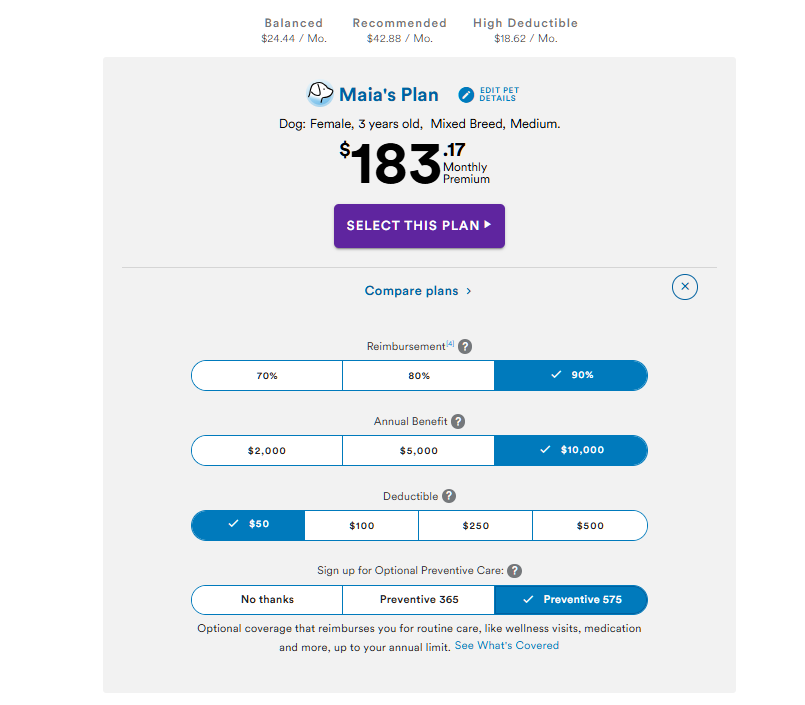Viewport: 805px width, 705px height.
Task: Click the dog avatar icon beside Maia's Plan
Action: [x=320, y=95]
